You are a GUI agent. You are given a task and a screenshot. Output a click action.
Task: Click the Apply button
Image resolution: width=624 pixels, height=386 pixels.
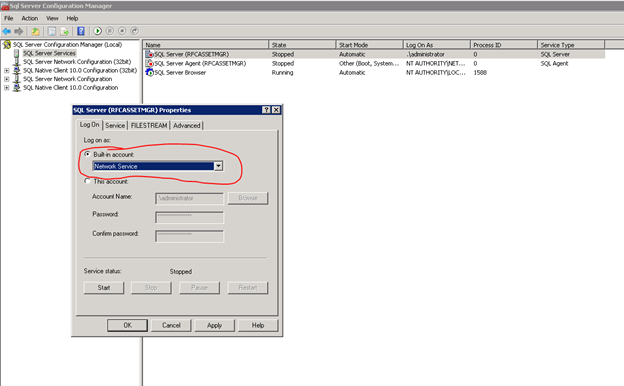click(214, 326)
